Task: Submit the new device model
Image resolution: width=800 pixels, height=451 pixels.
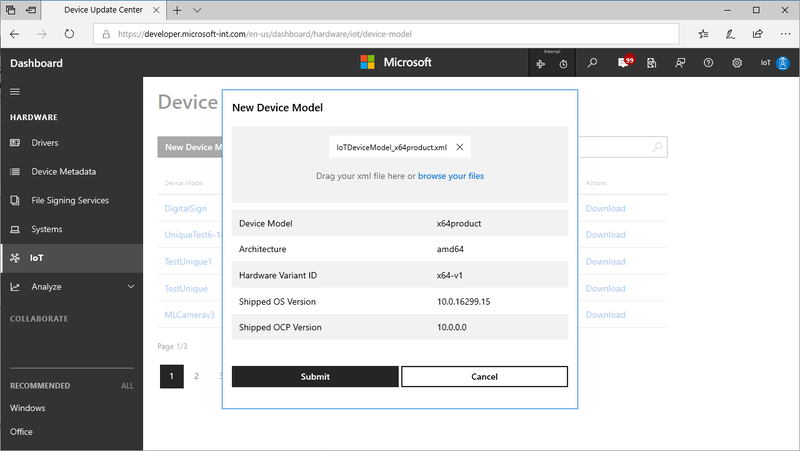Action: (x=315, y=377)
